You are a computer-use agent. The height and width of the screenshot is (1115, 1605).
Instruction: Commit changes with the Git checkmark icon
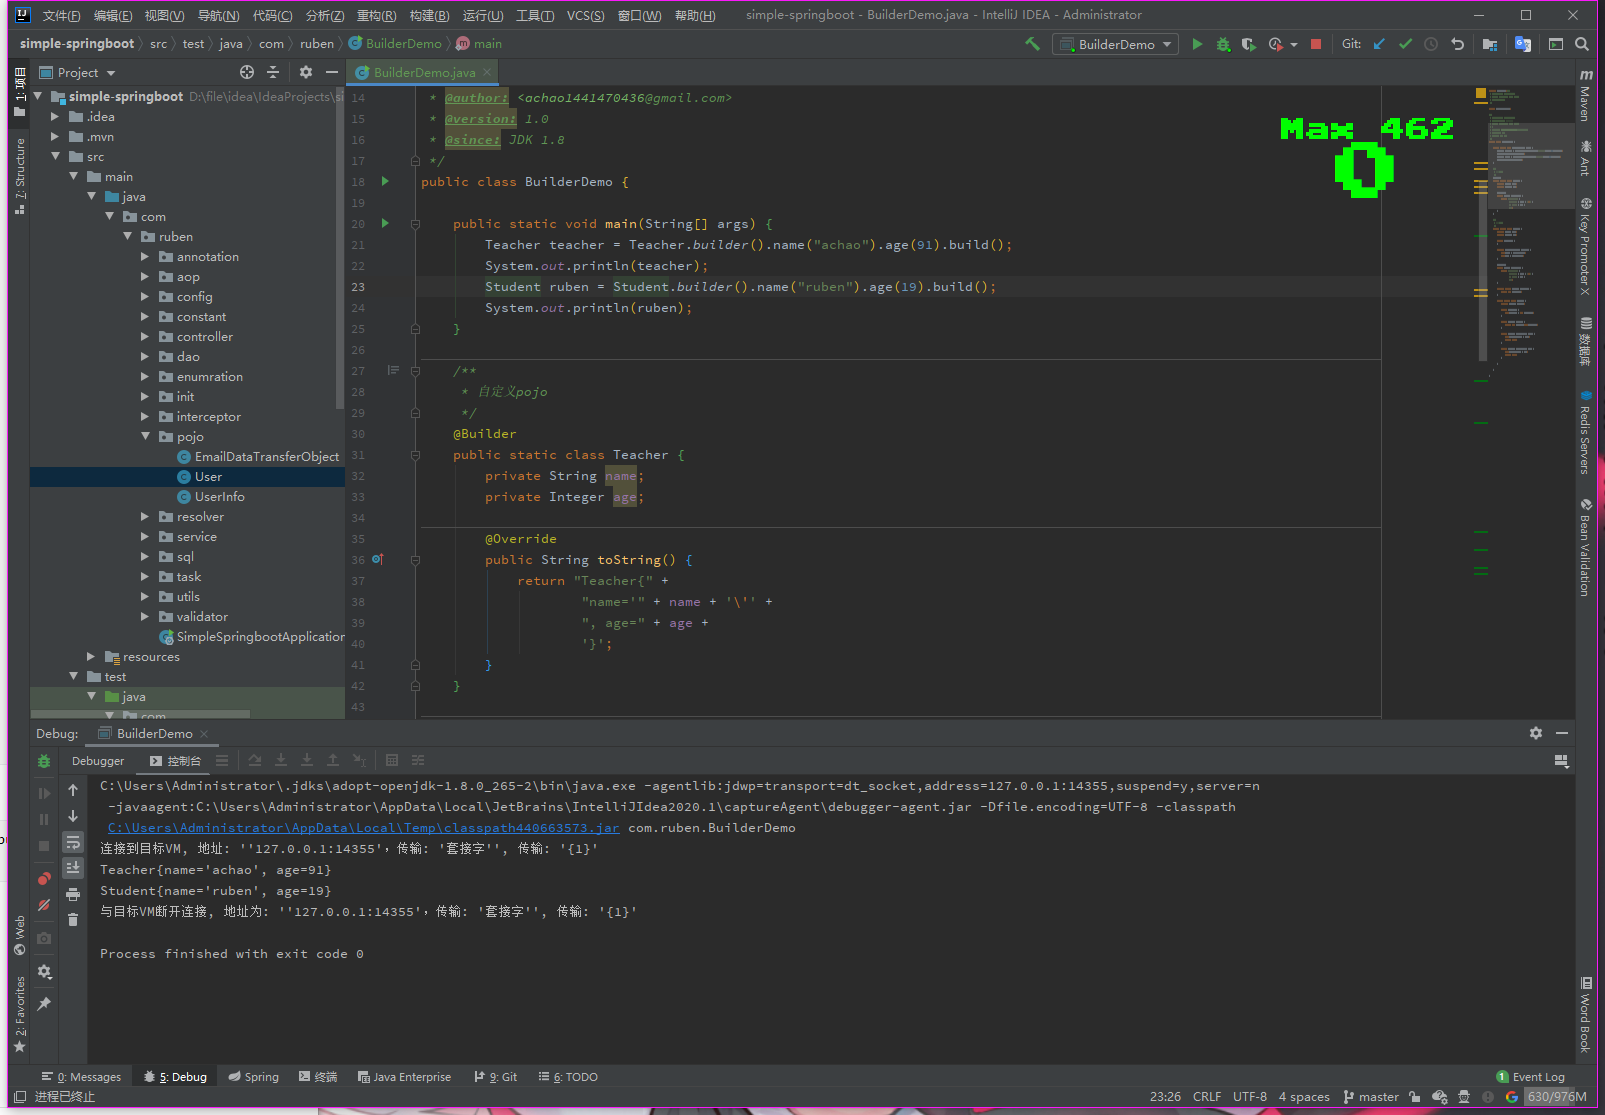click(x=1405, y=44)
